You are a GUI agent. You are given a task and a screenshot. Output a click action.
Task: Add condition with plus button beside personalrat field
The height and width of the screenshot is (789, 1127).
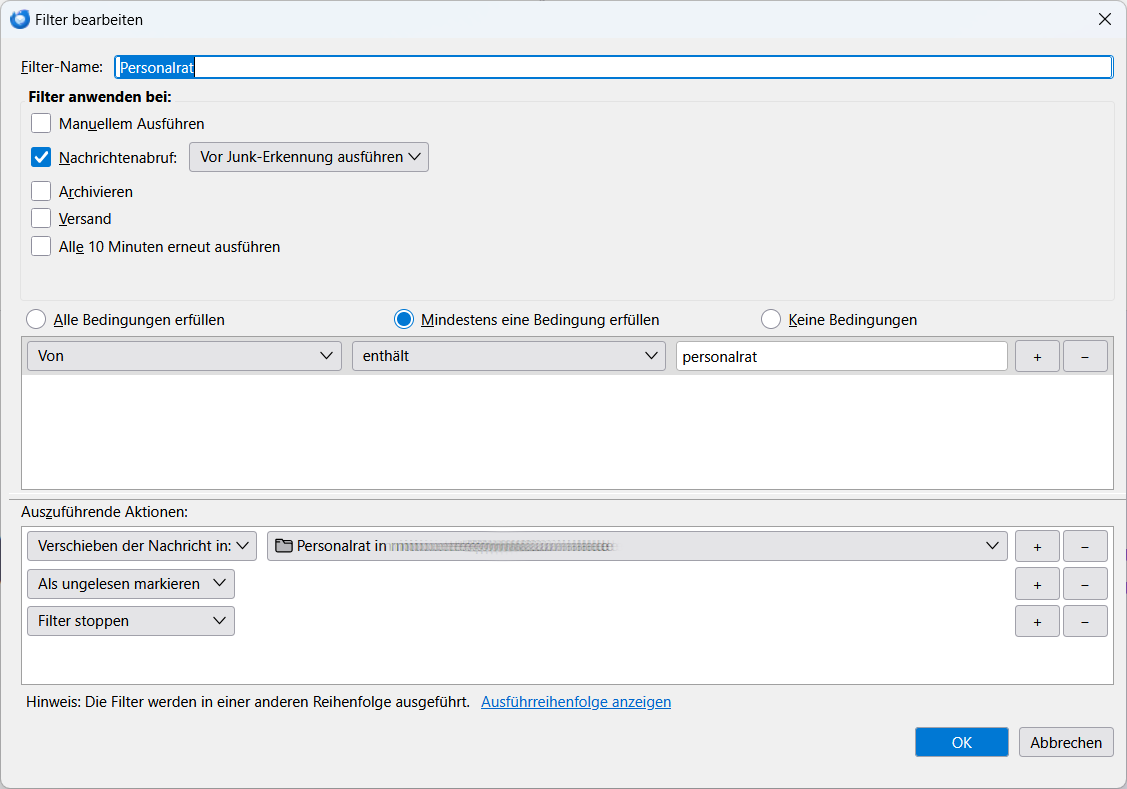[x=1037, y=356]
